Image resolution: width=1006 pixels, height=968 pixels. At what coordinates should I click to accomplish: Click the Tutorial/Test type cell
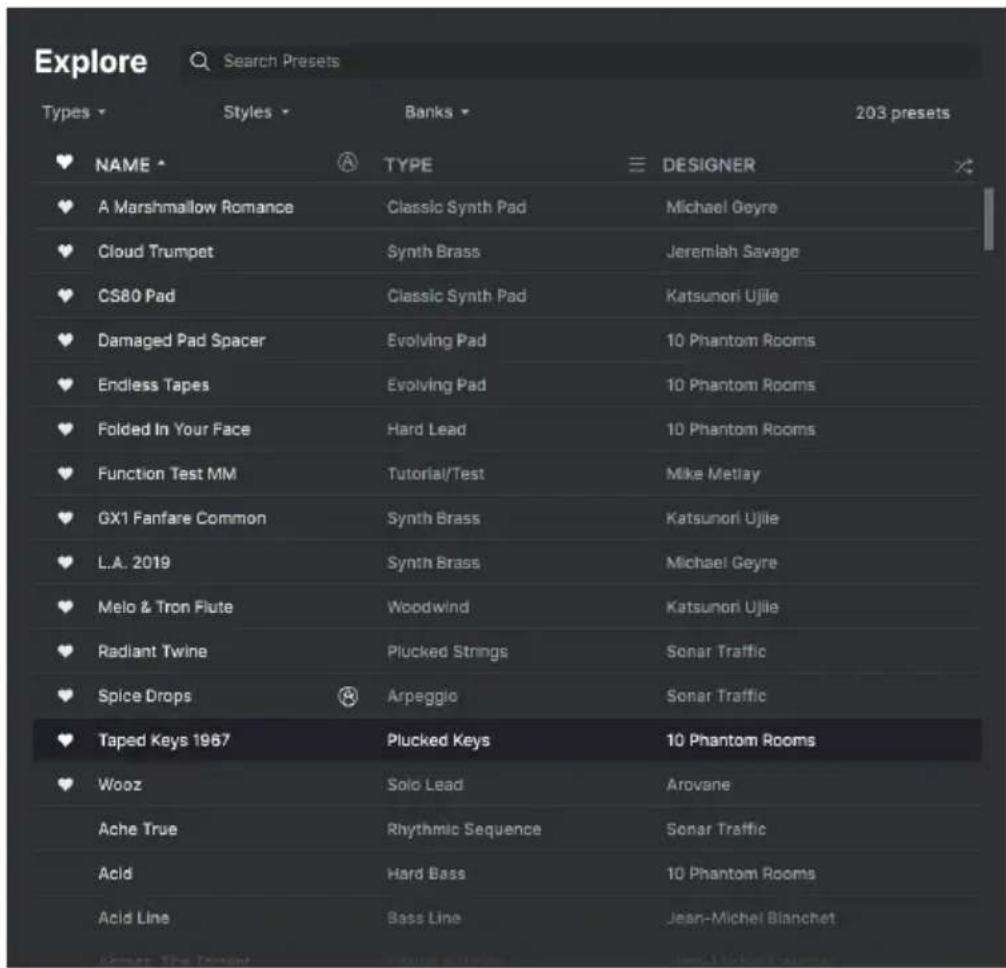point(436,474)
